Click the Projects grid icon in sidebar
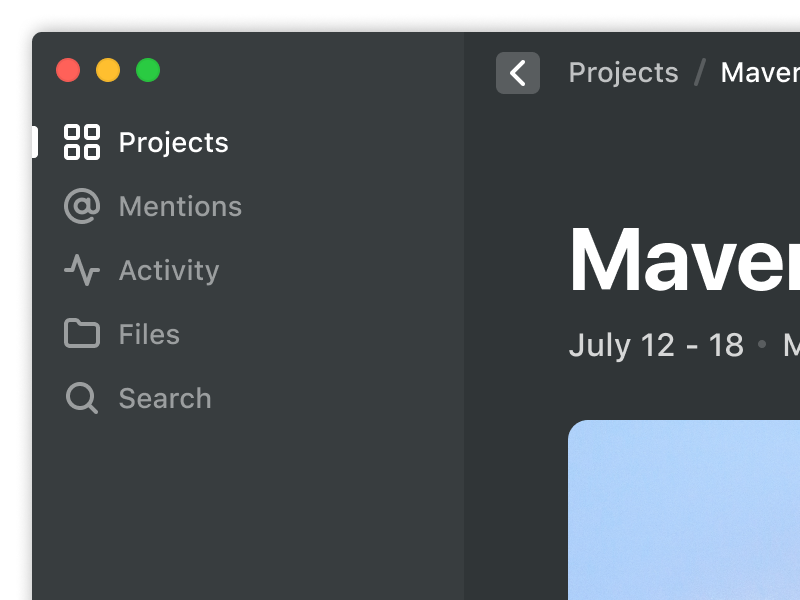Viewport: 800px width, 600px height. click(82, 142)
